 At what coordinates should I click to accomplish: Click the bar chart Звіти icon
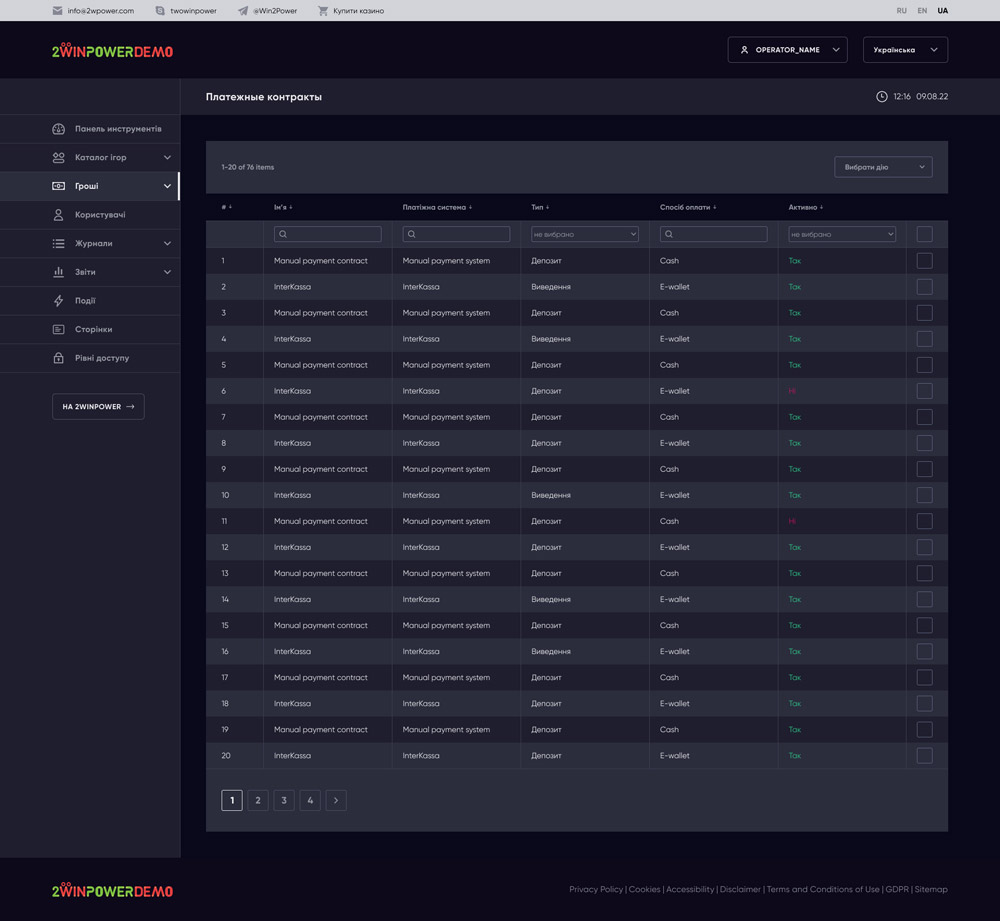(x=58, y=272)
